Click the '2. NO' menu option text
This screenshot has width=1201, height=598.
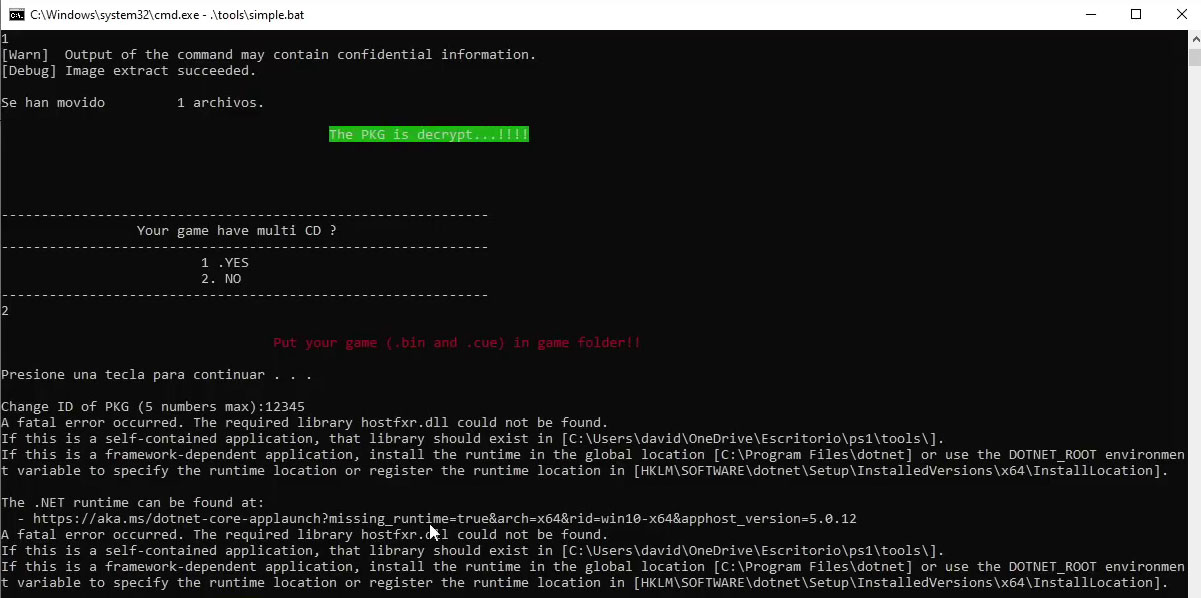221,278
